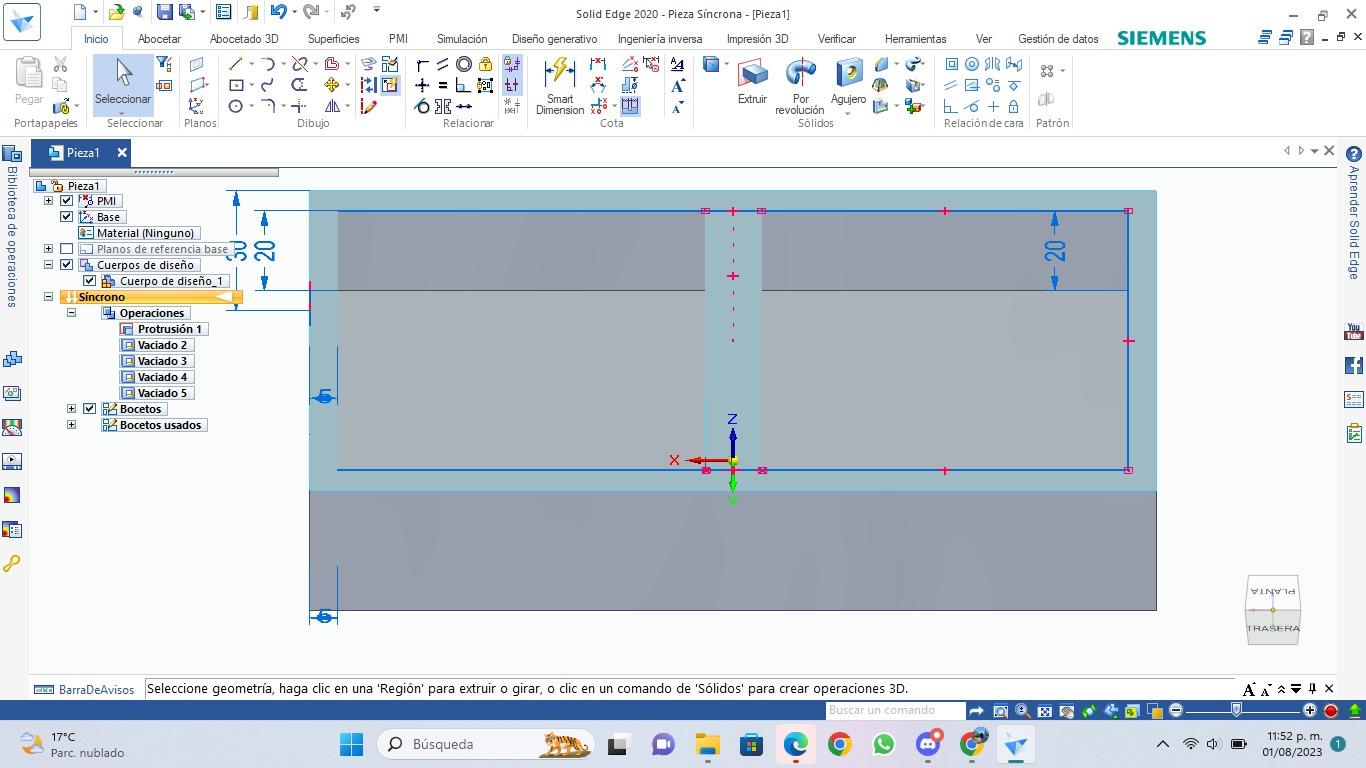Click the Agujero hole tool icon
Viewport: 1366px width, 768px height.
click(849, 74)
